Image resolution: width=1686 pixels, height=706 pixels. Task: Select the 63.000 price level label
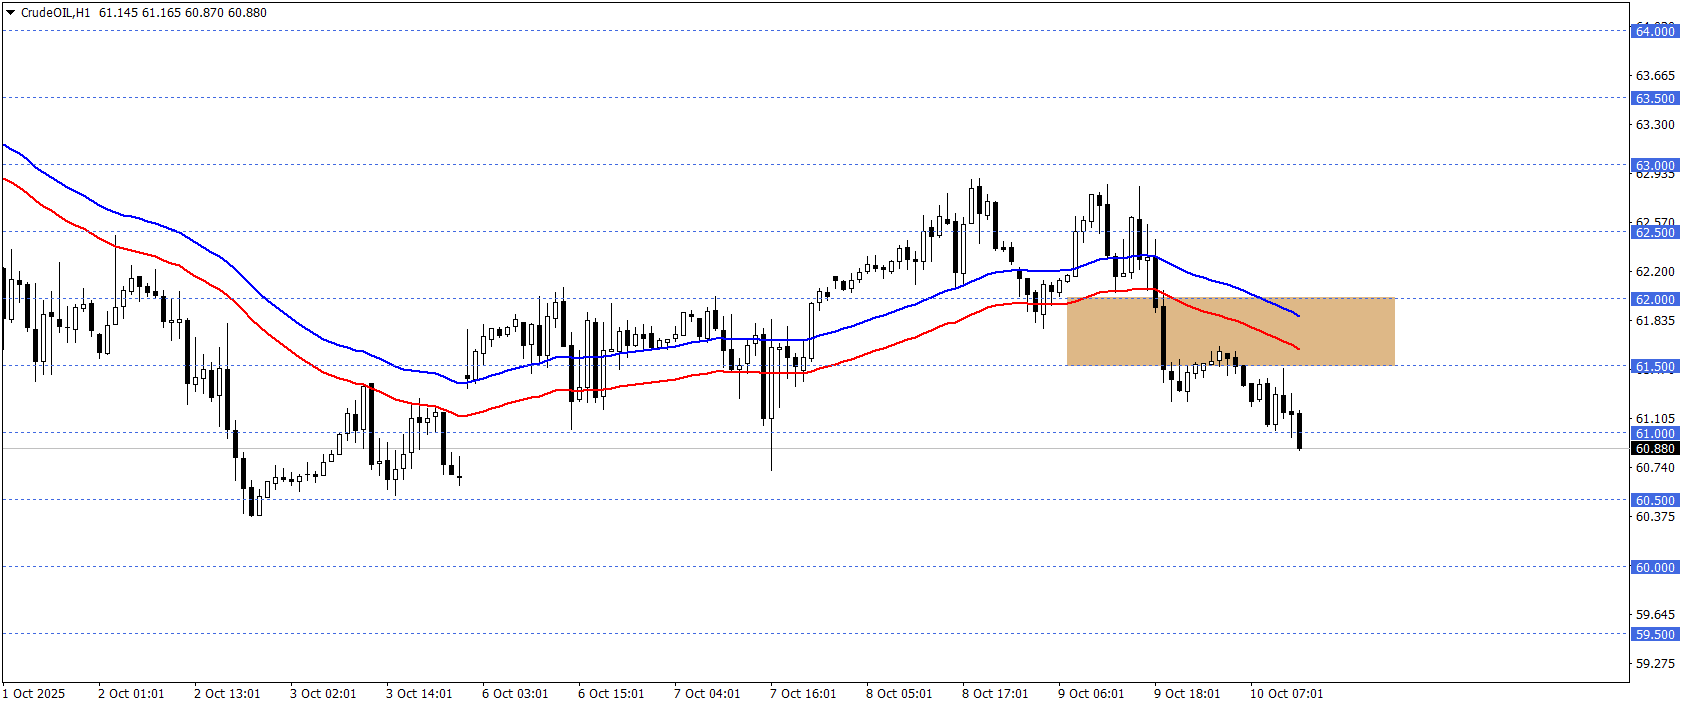click(x=1655, y=165)
